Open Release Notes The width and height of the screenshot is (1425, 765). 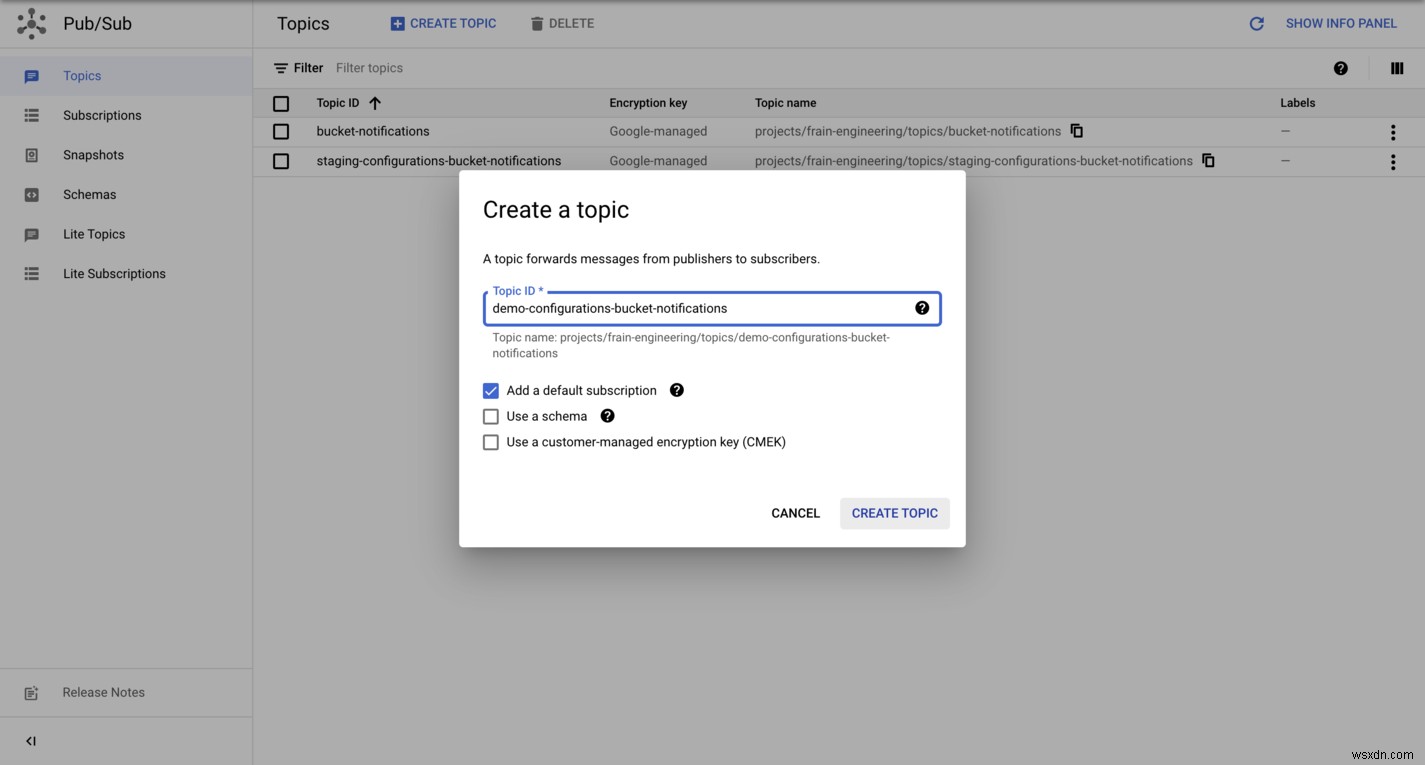tap(102, 691)
